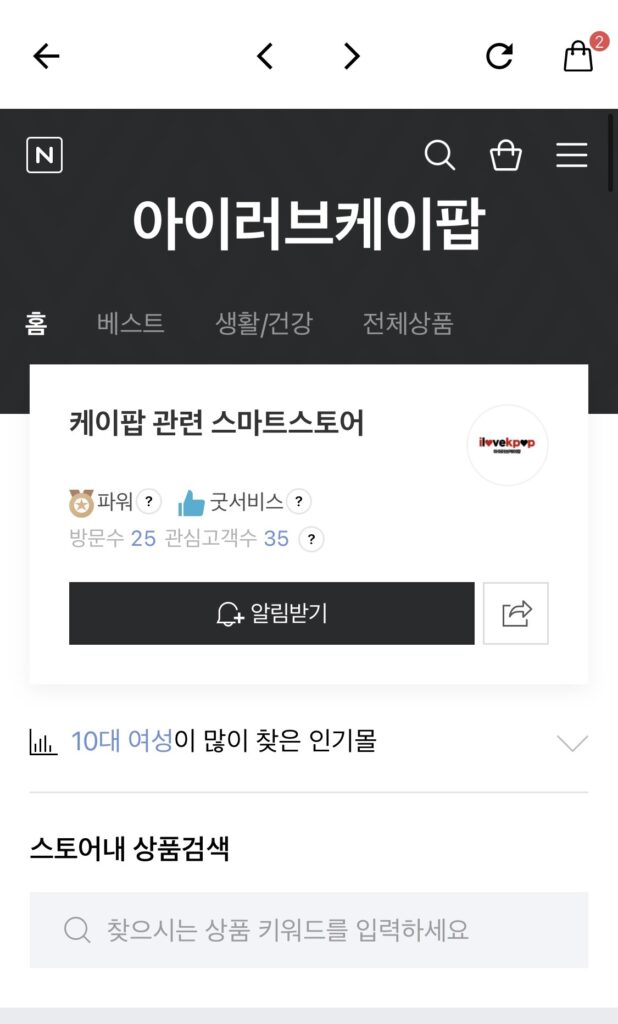Open Naver N logo home
Image resolution: width=618 pixels, height=1024 pixels.
click(x=44, y=155)
